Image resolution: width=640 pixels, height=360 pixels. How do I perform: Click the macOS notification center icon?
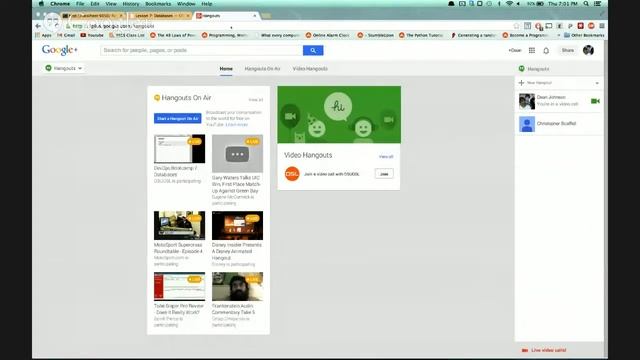[598, 4]
